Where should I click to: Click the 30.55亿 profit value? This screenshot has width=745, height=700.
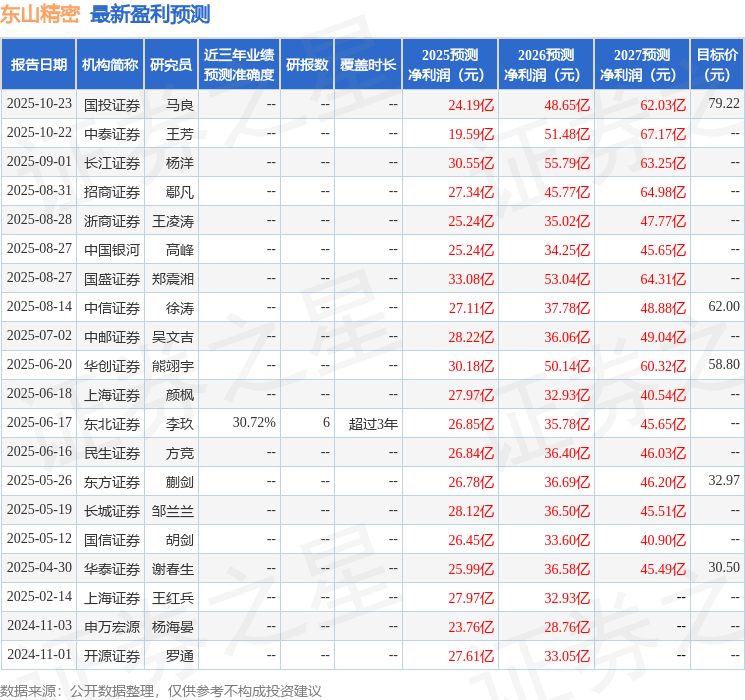pyautogui.click(x=471, y=163)
